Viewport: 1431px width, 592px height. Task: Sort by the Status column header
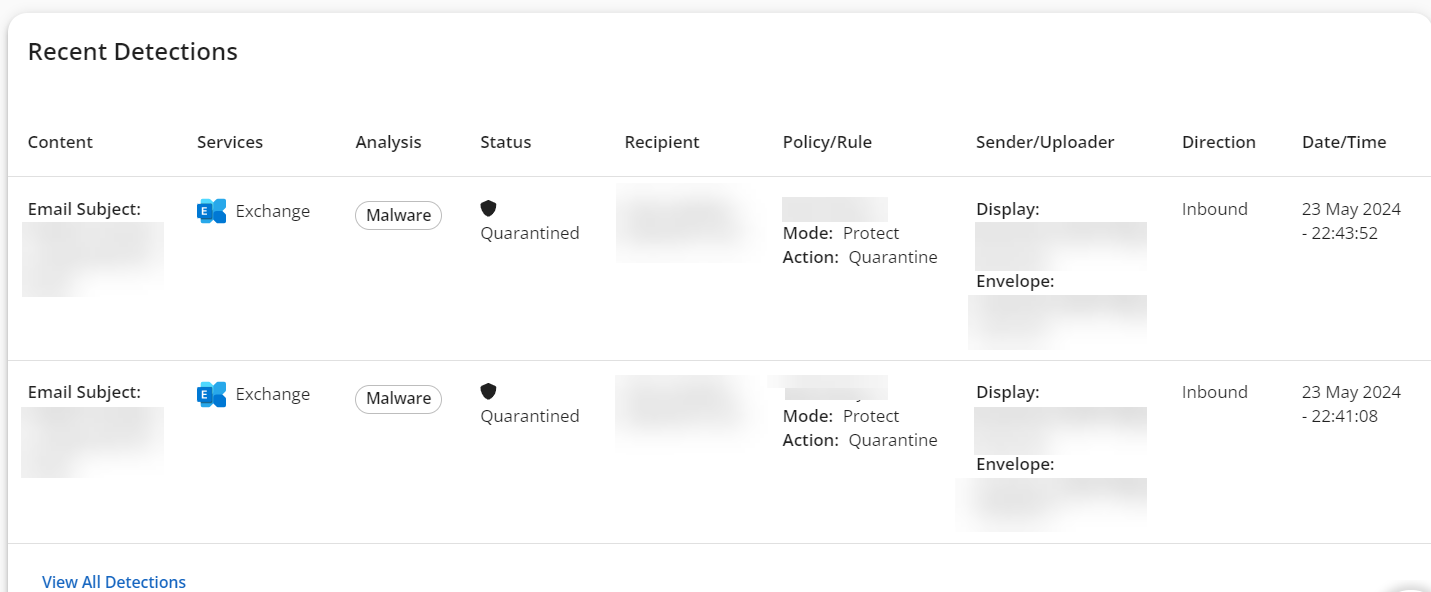[506, 142]
